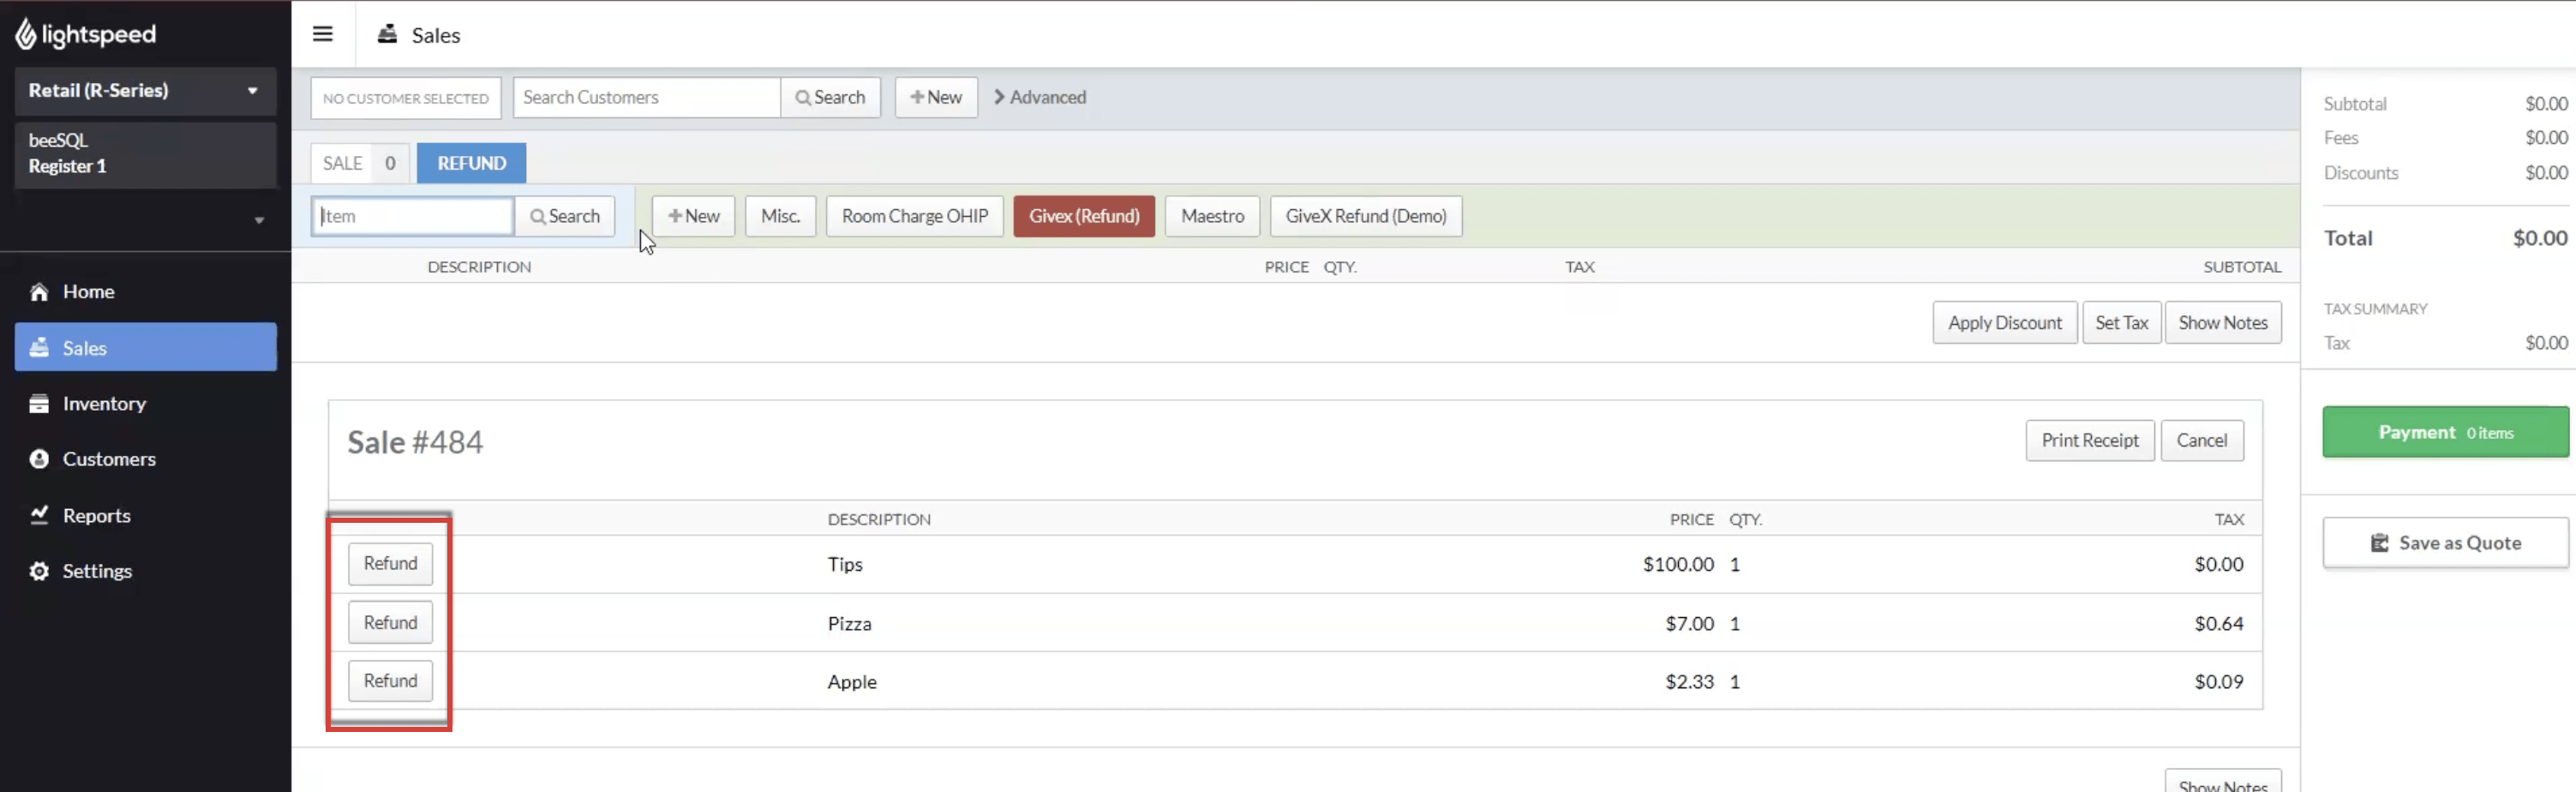This screenshot has height=792, width=2576.
Task: Open Settings gear in sidebar
Action: 39,571
